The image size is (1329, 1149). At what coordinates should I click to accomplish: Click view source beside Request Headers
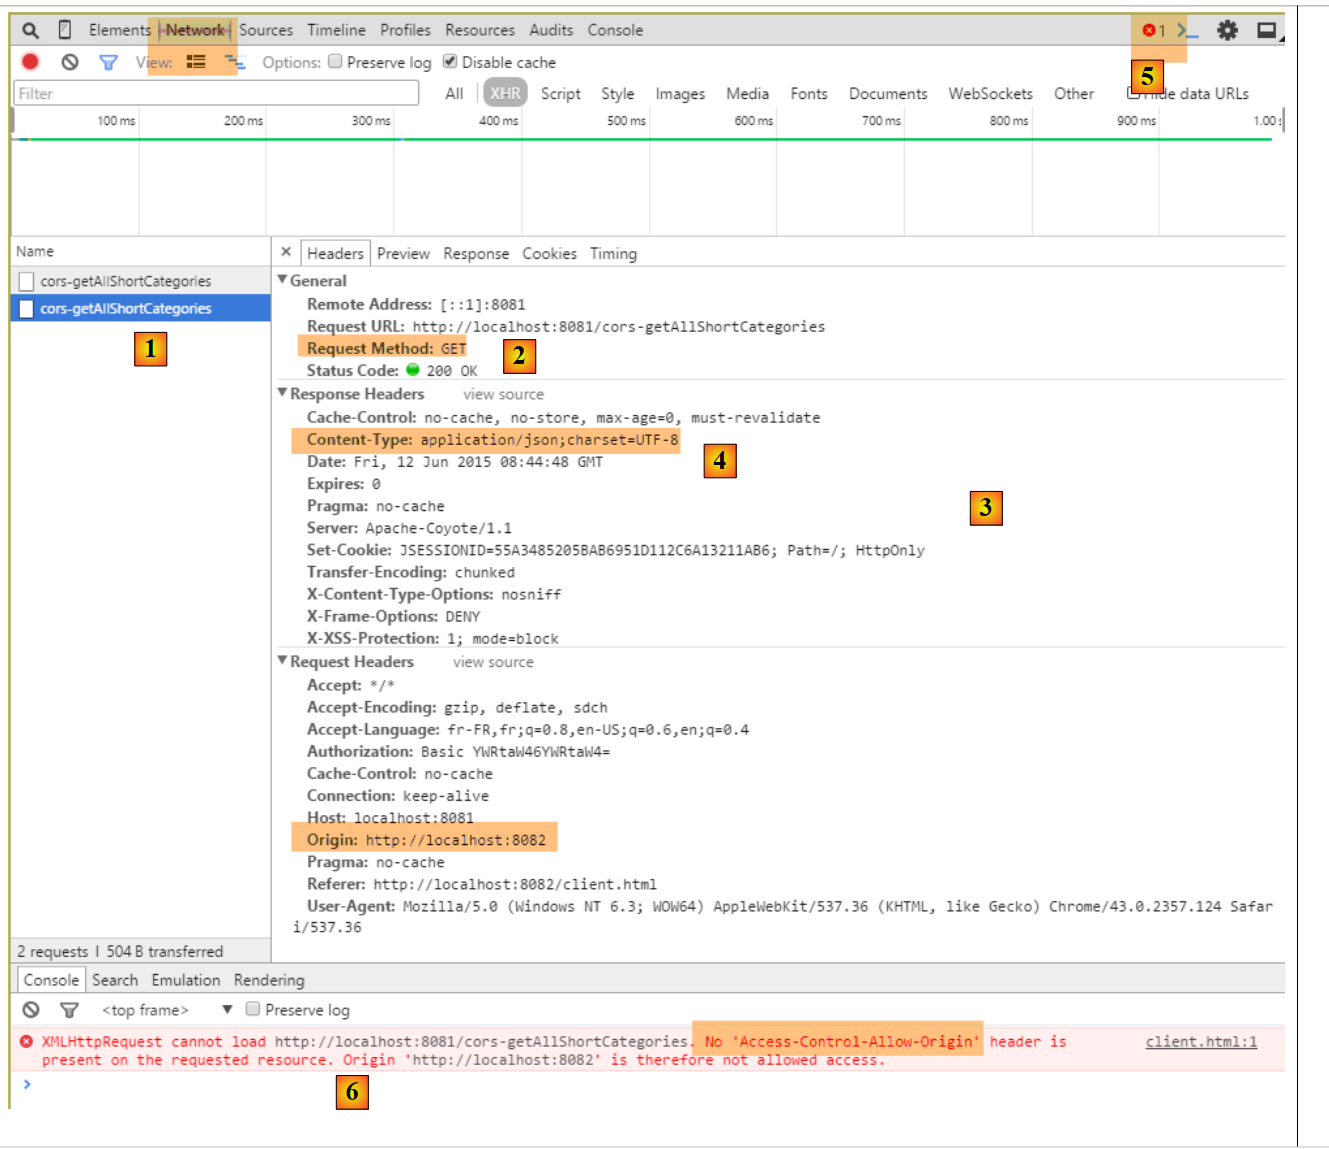tap(493, 662)
